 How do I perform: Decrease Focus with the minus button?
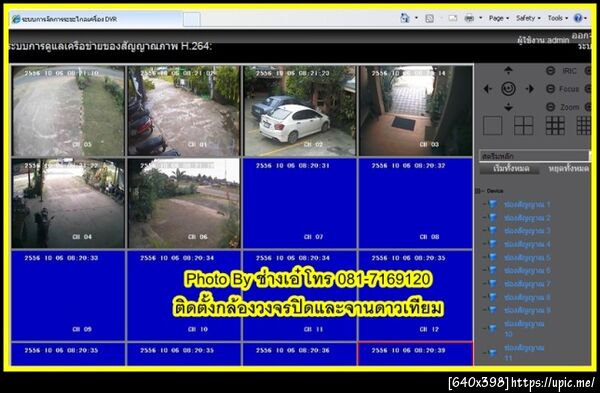[550, 89]
